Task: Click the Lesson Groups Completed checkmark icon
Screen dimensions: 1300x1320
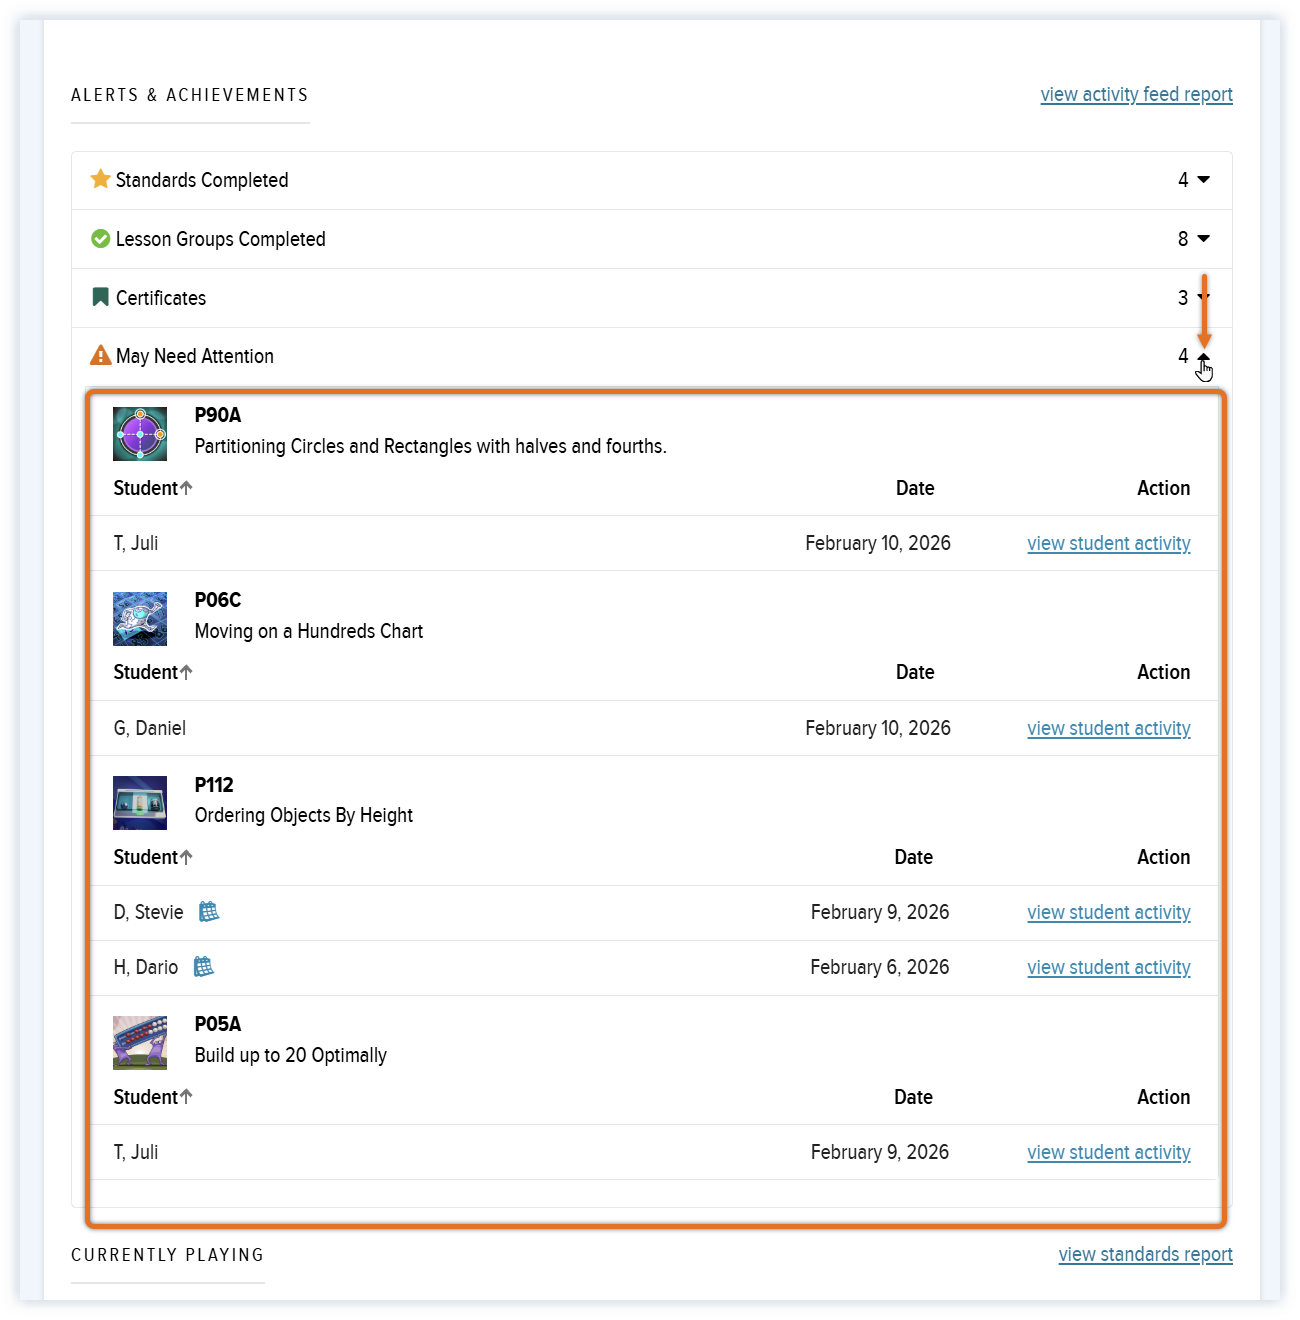Action: [x=100, y=239]
